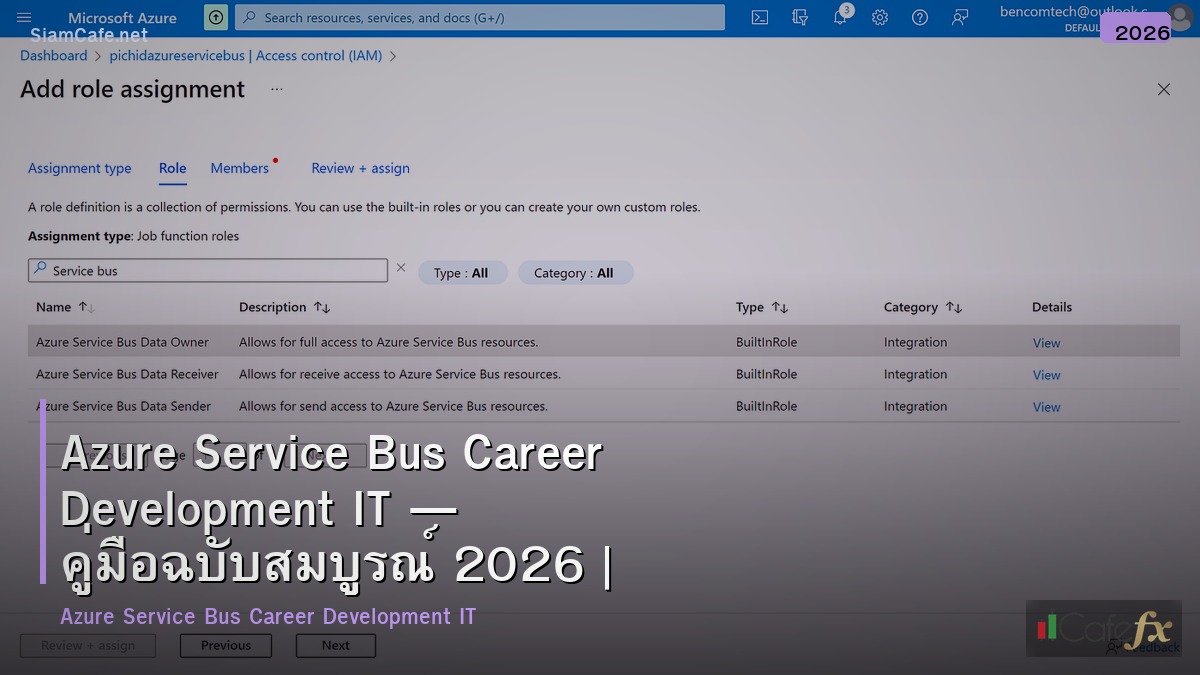The image size is (1200, 675).
Task: View details of Azure Service Bus Data Sender
Action: click(1046, 407)
